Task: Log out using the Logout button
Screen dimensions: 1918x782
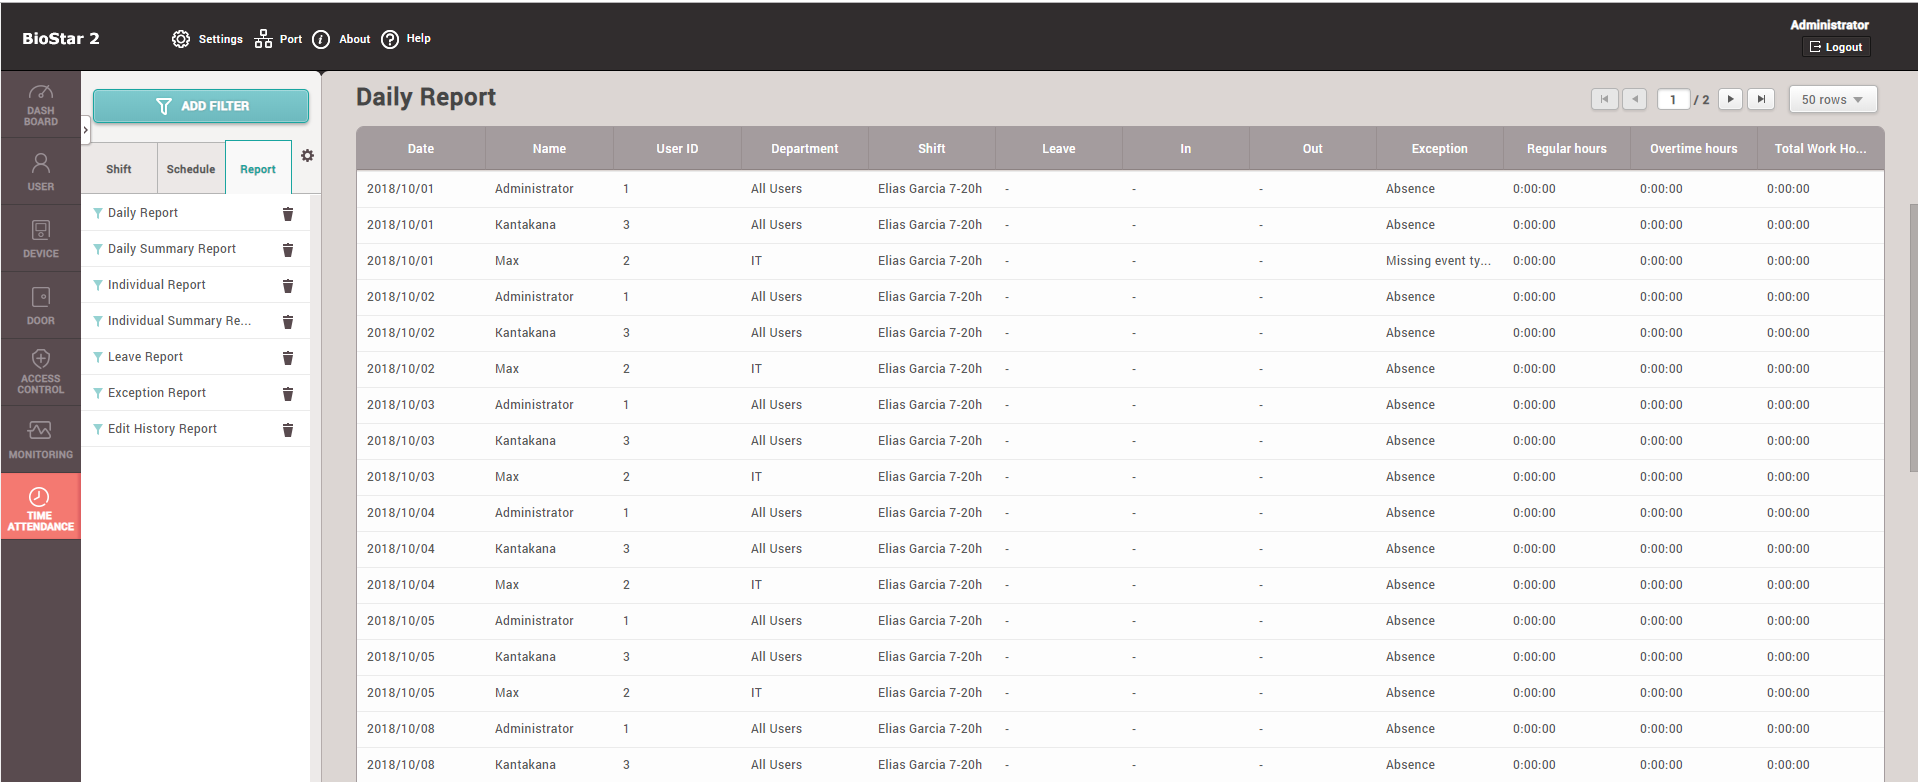Action: click(1836, 47)
